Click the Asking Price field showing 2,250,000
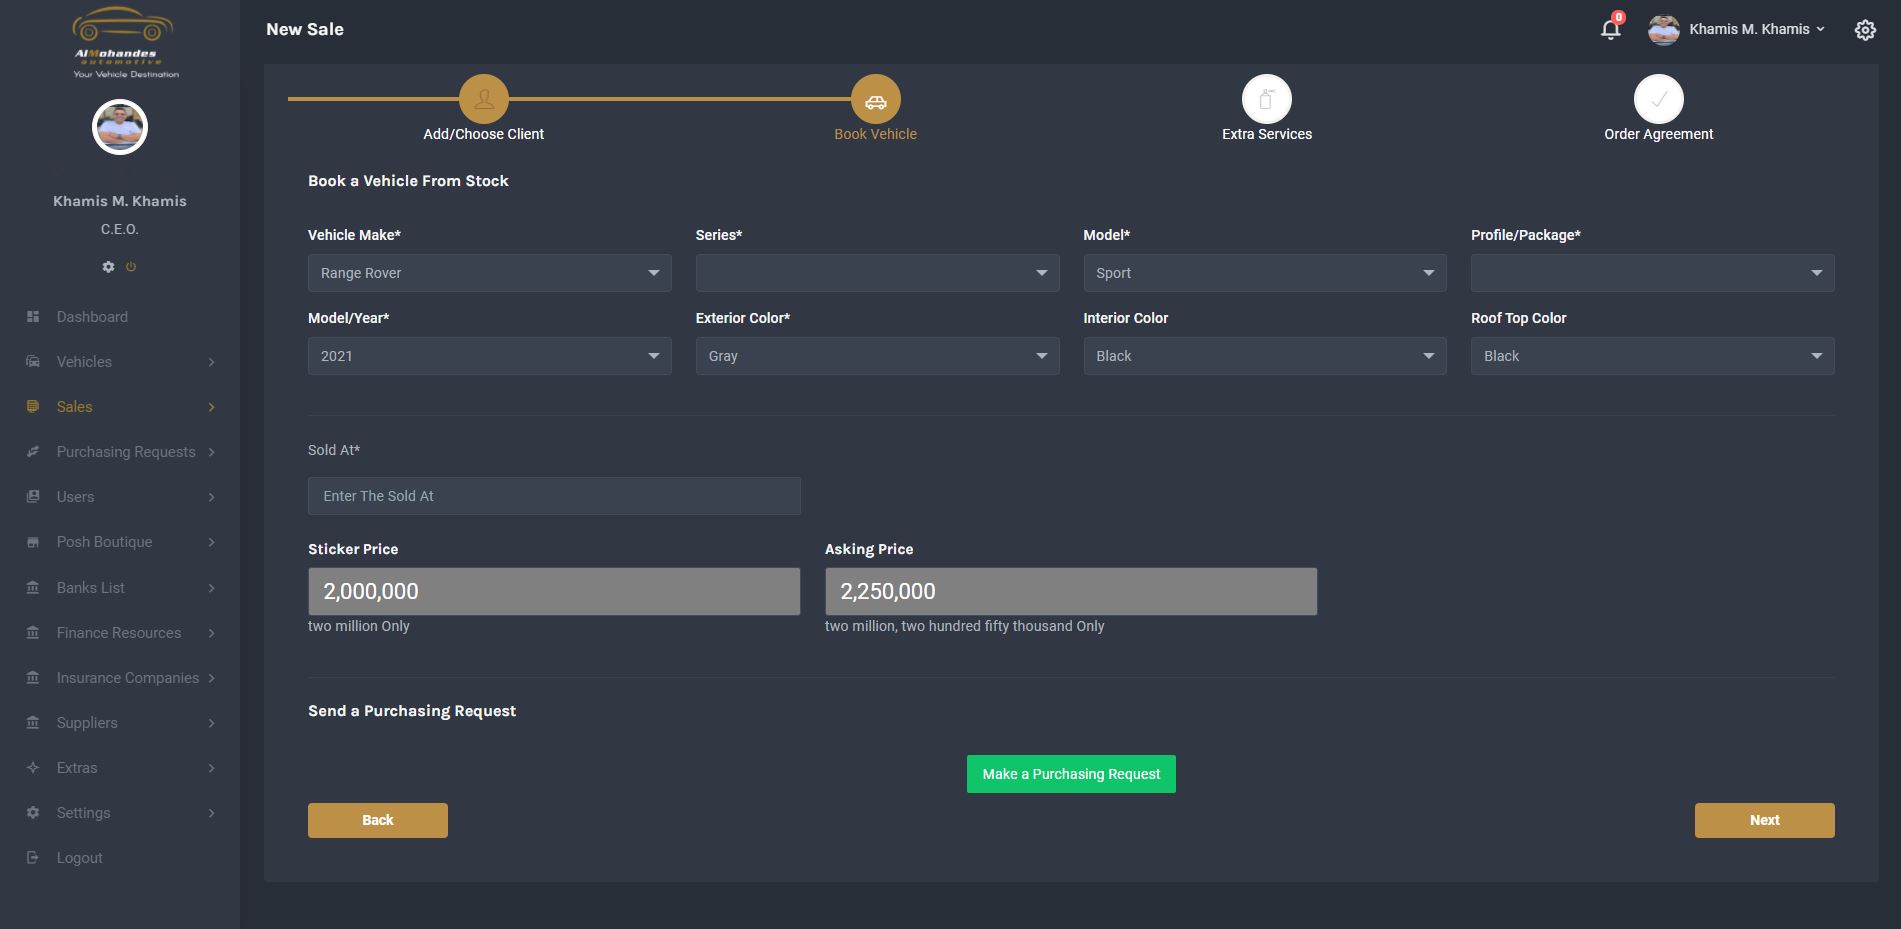This screenshot has width=1901, height=929. click(1071, 591)
